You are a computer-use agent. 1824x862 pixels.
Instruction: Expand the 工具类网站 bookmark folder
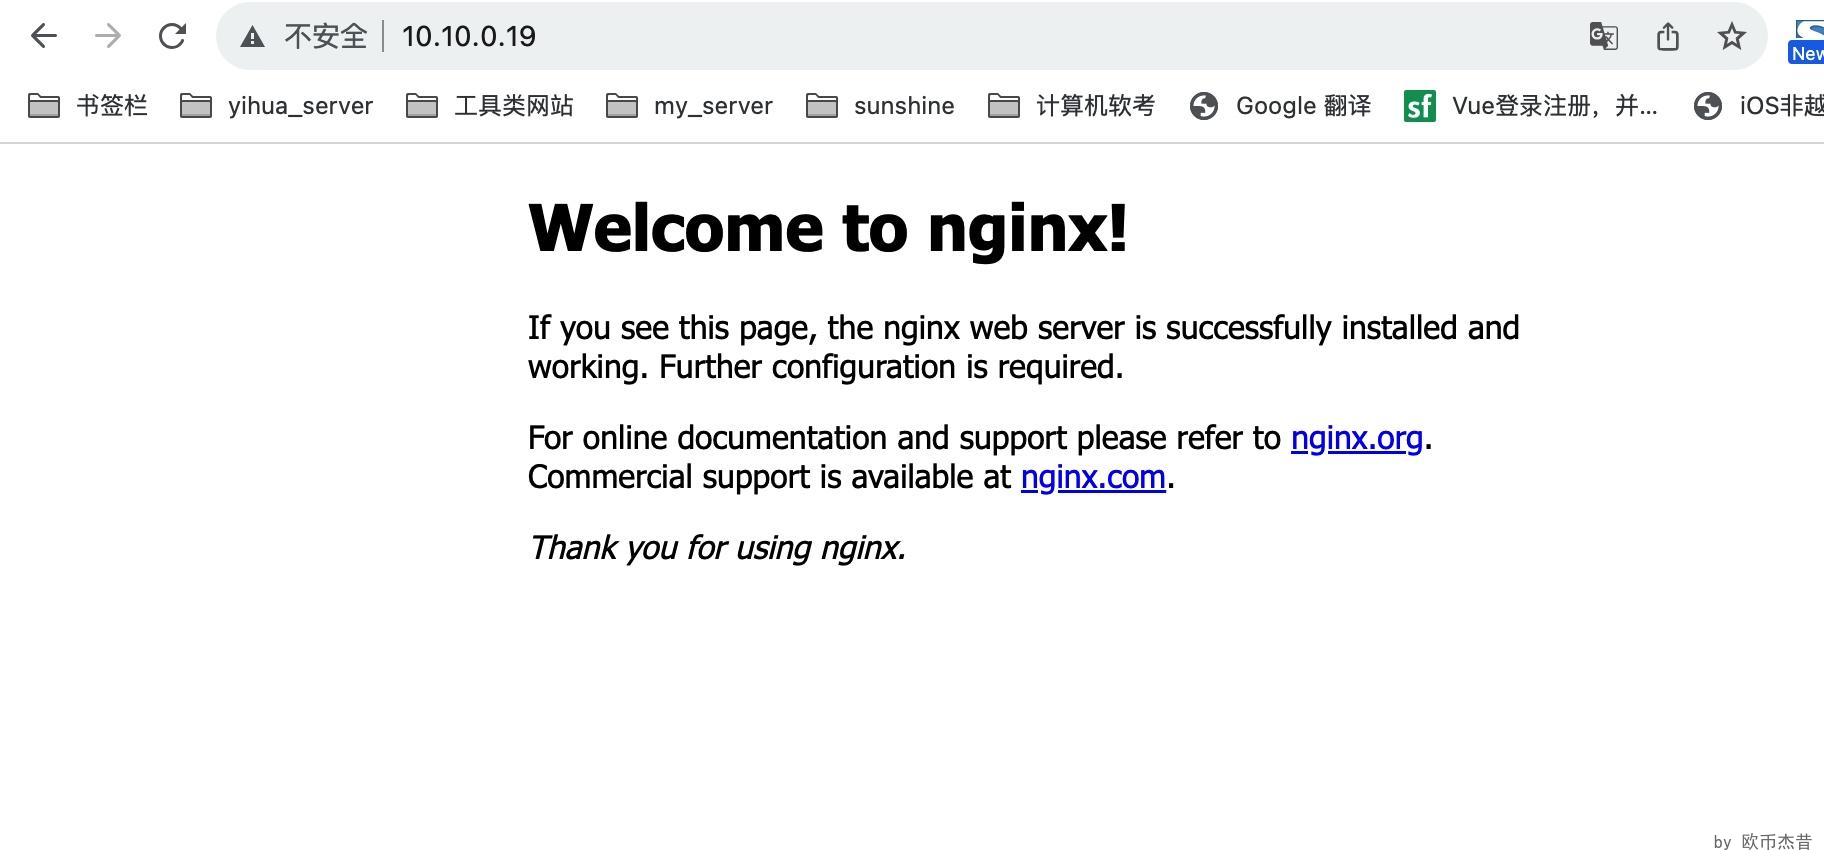point(490,106)
